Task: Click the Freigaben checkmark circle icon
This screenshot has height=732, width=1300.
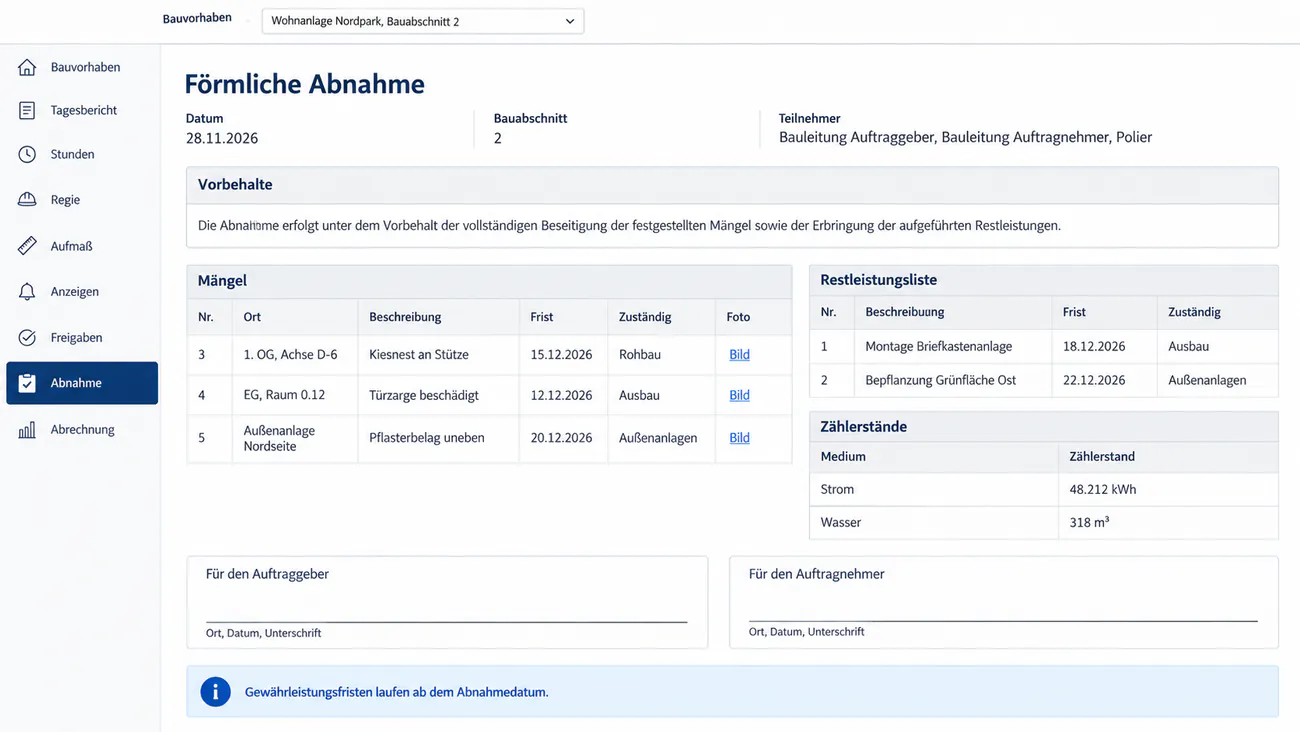Action: point(27,337)
